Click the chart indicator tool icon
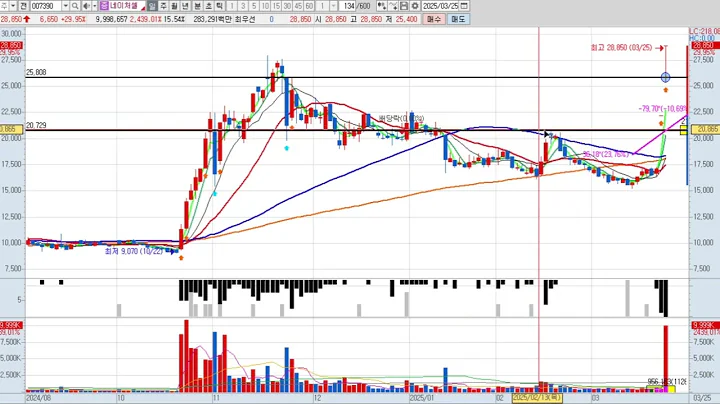This screenshot has width=720, height=404. tap(381, 6)
